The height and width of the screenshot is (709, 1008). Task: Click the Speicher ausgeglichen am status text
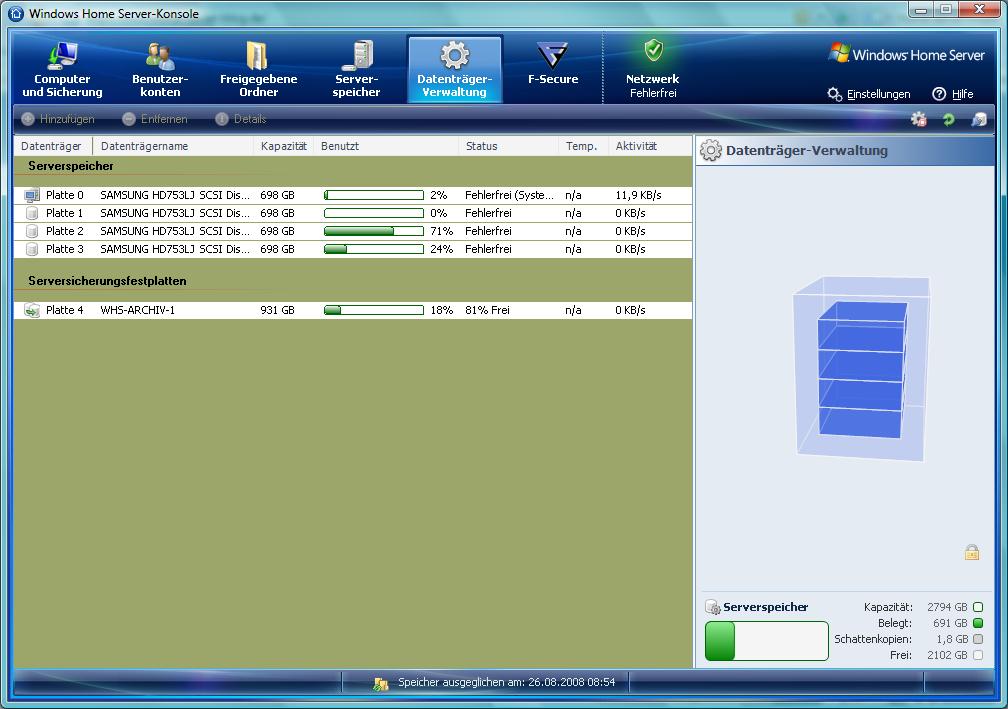[x=506, y=682]
